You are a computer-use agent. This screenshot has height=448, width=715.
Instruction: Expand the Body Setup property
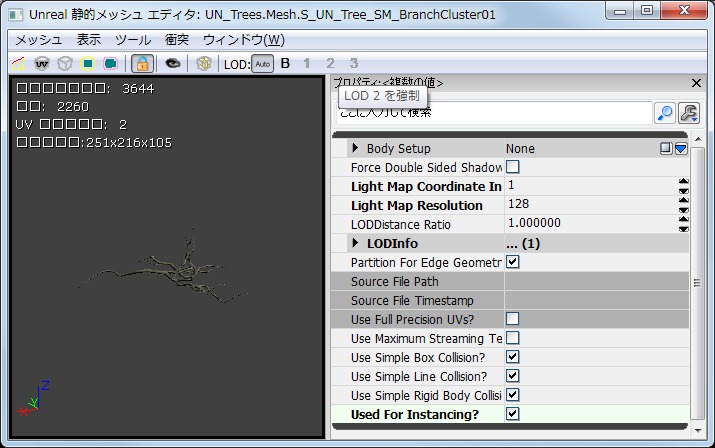tap(355, 148)
